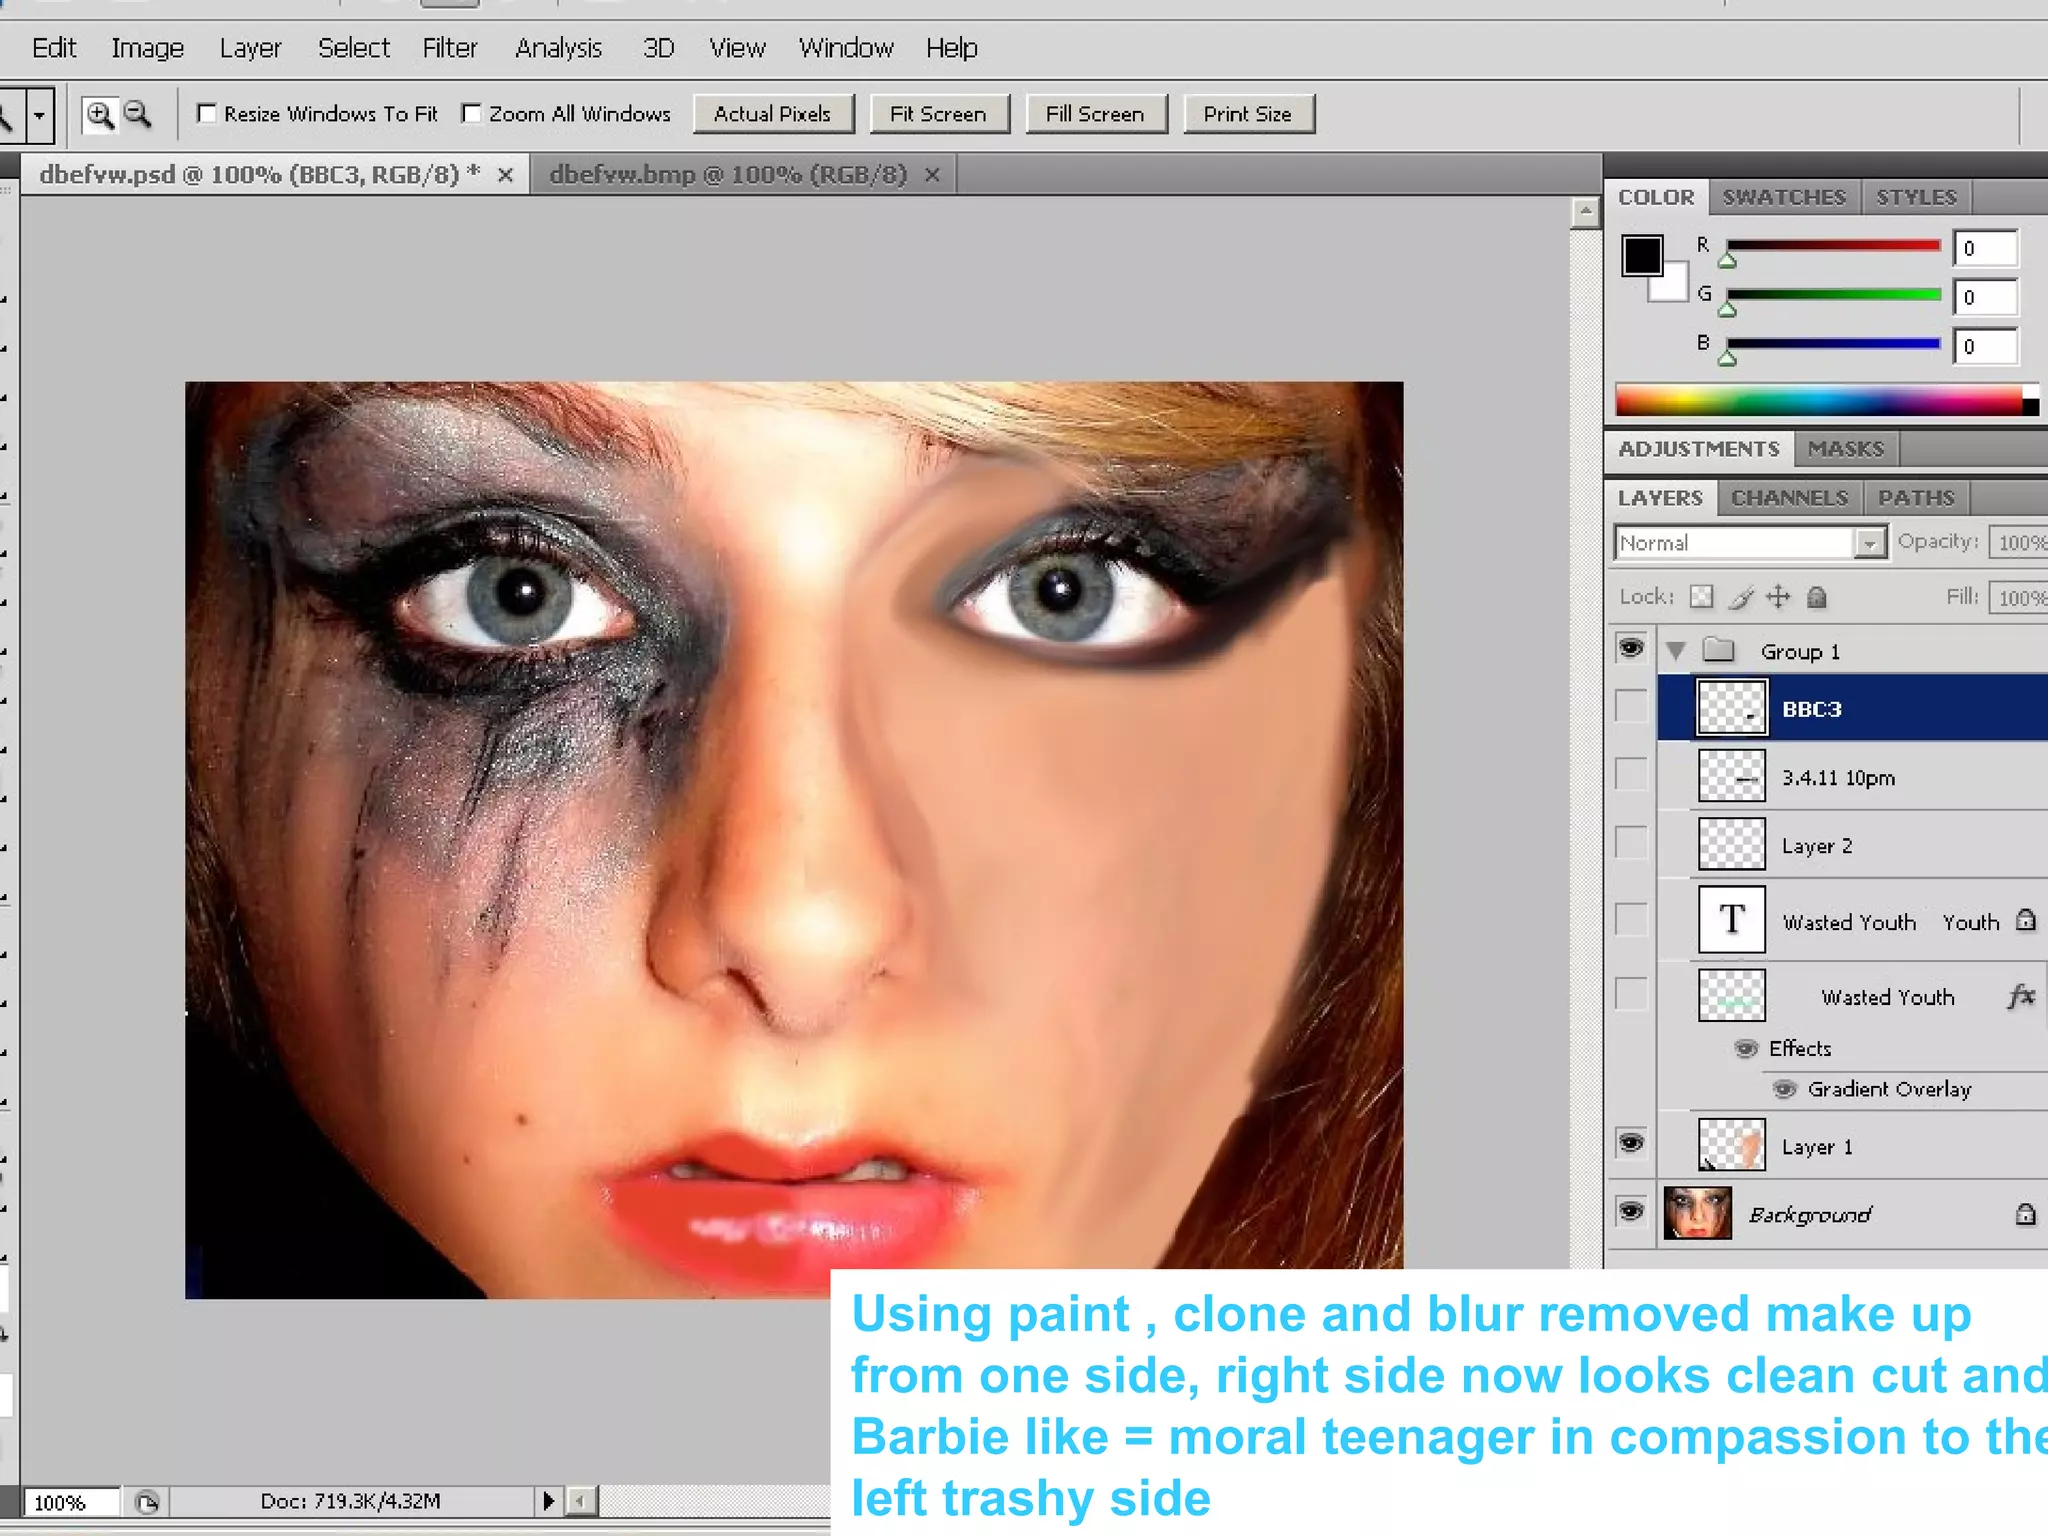2048x1536 pixels.
Task: Show the 3.4.11 10pm layer visibility box
Action: click(x=1631, y=774)
